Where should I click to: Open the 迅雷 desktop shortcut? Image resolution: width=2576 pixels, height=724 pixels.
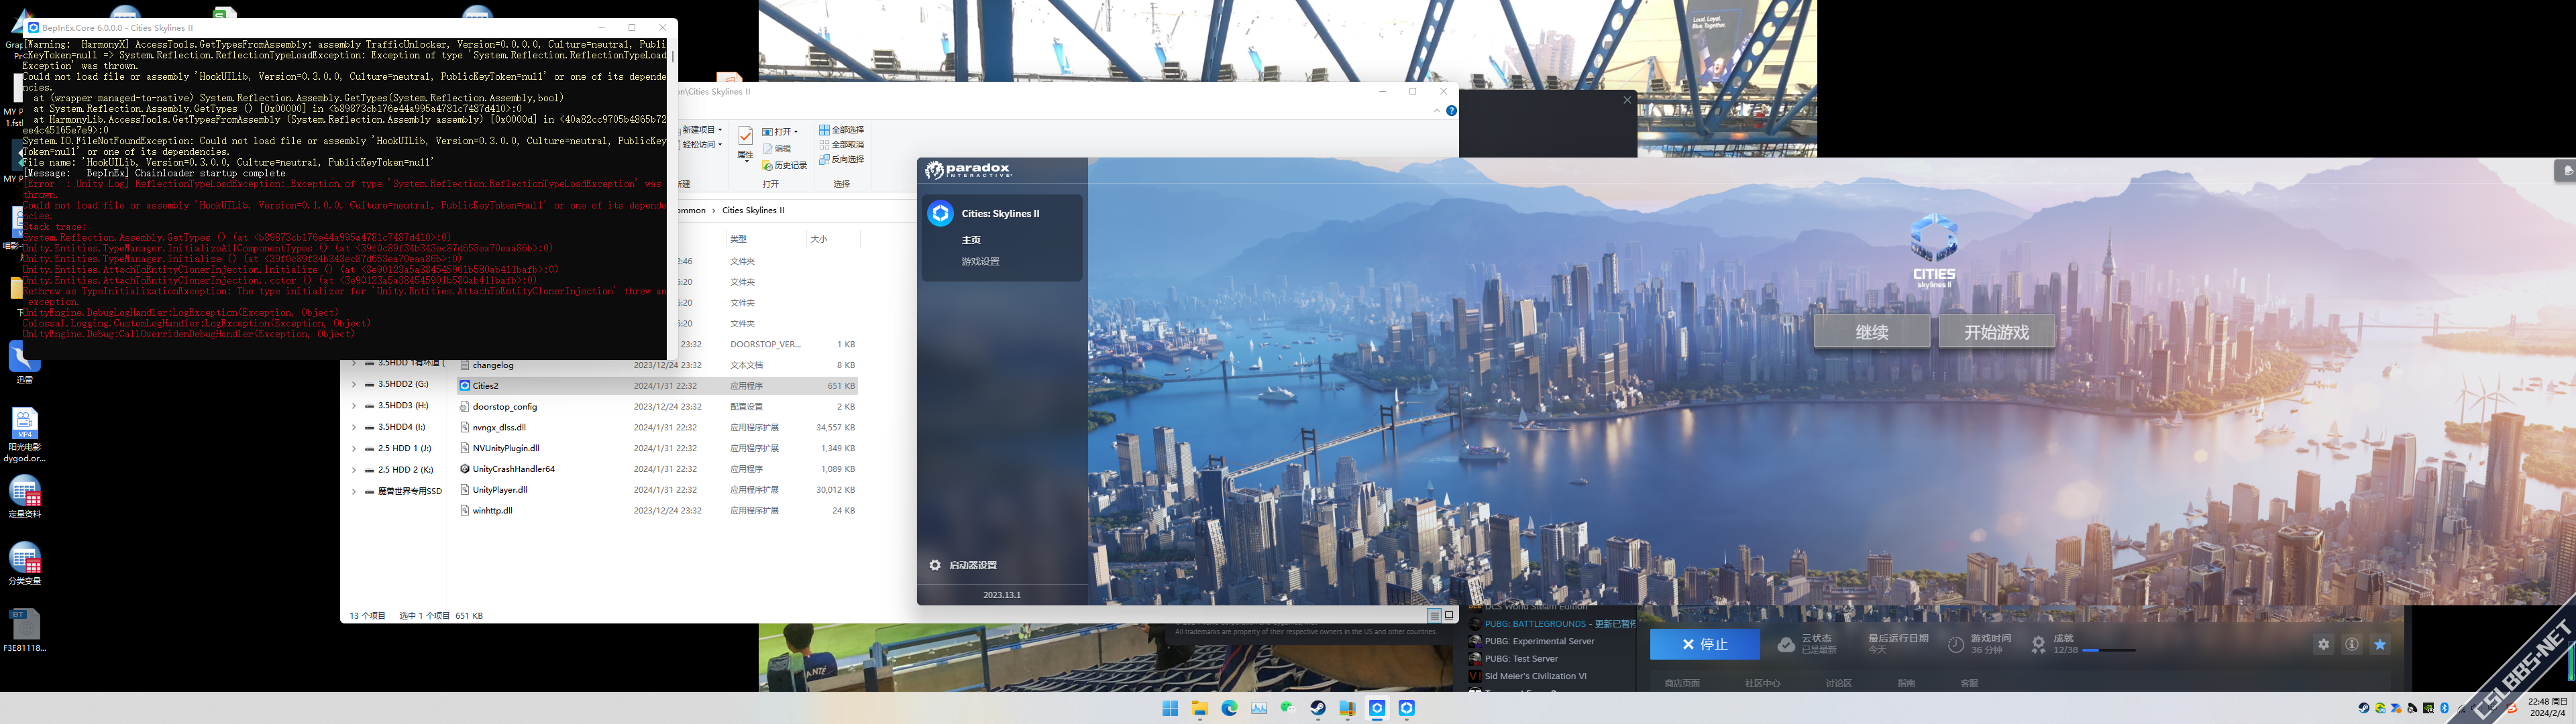pyautogui.click(x=24, y=362)
